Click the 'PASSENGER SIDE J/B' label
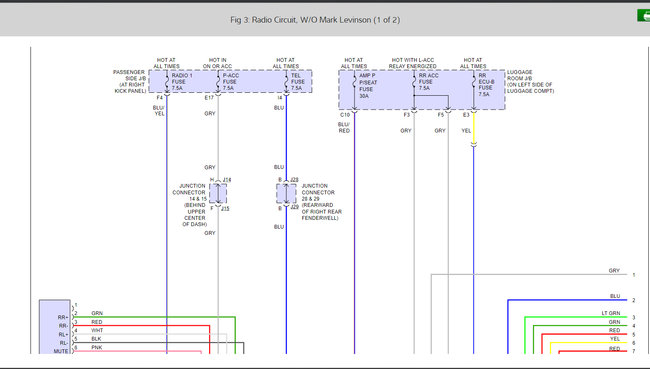 point(129,75)
